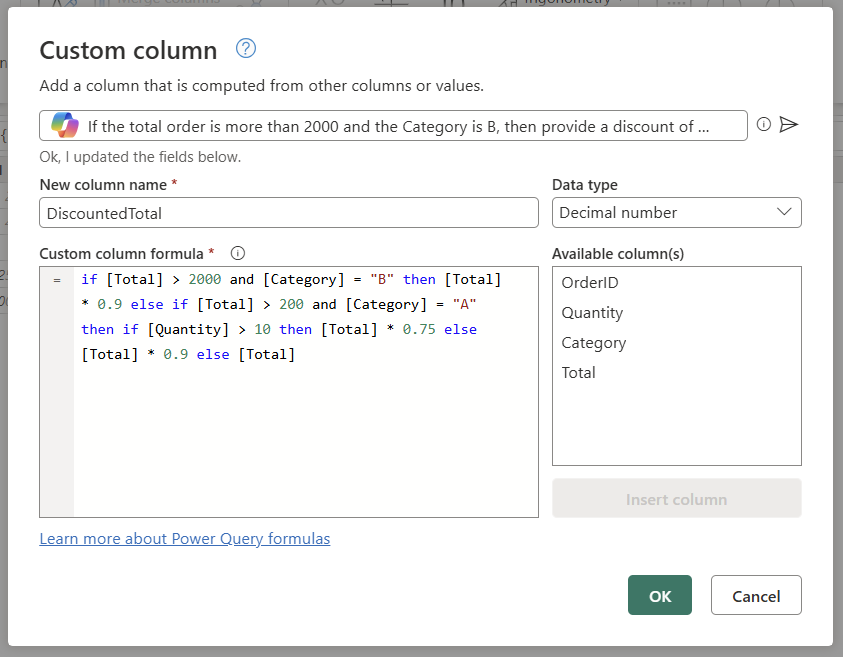Click the DiscountedTotal column name field
Screen dimensions: 843x657
288,212
